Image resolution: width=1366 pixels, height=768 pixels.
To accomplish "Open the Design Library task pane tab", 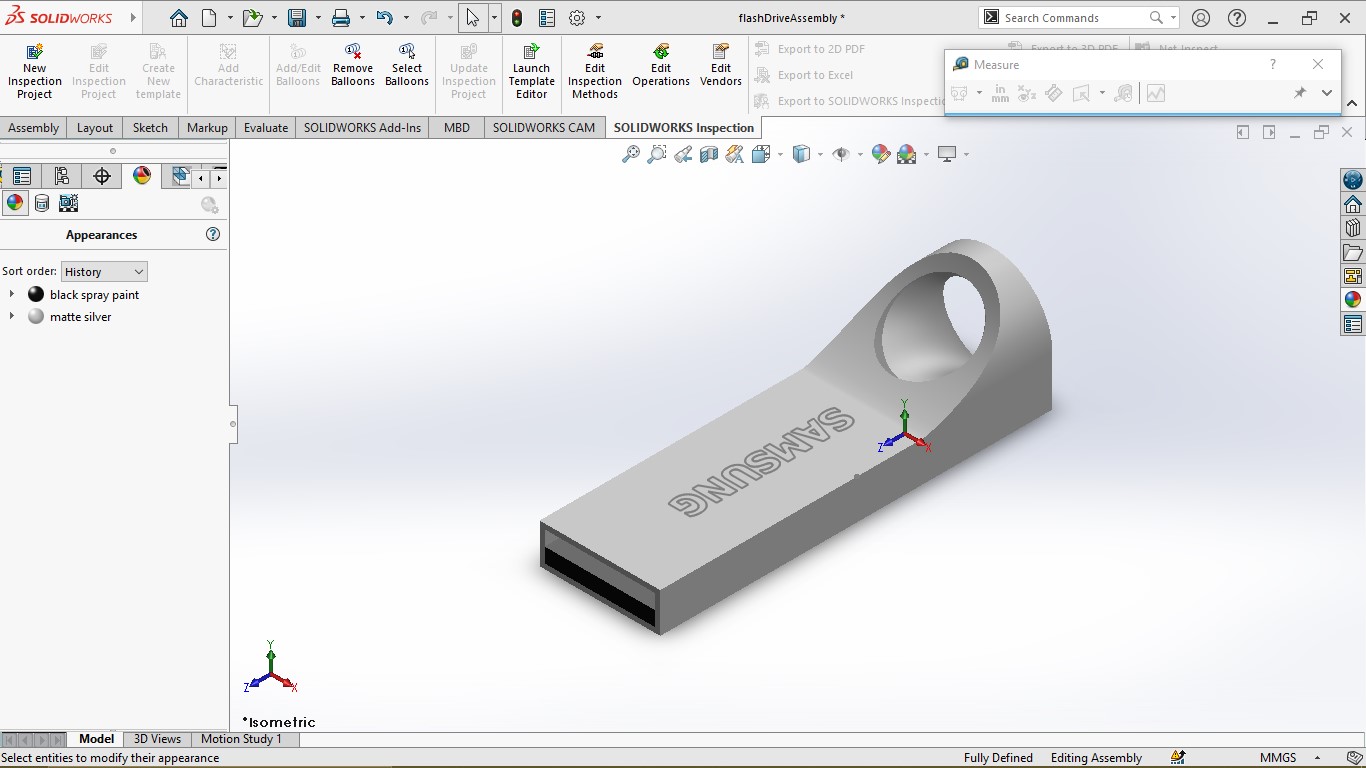I will pyautogui.click(x=1353, y=228).
